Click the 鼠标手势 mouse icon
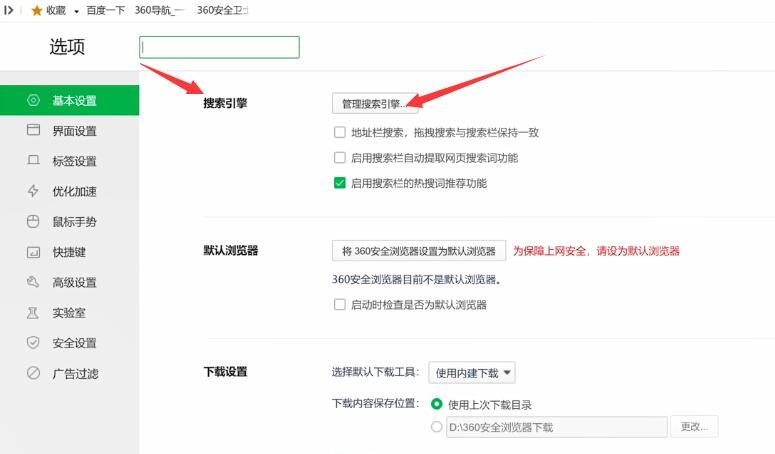 tap(33, 221)
